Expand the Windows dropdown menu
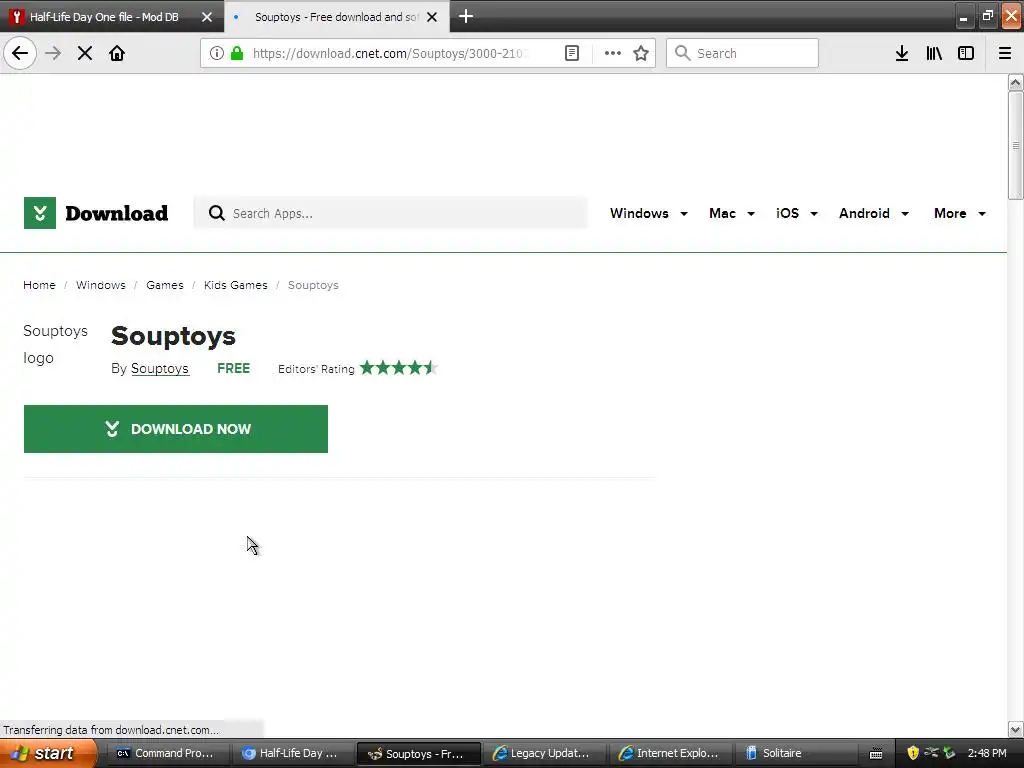 click(x=648, y=214)
